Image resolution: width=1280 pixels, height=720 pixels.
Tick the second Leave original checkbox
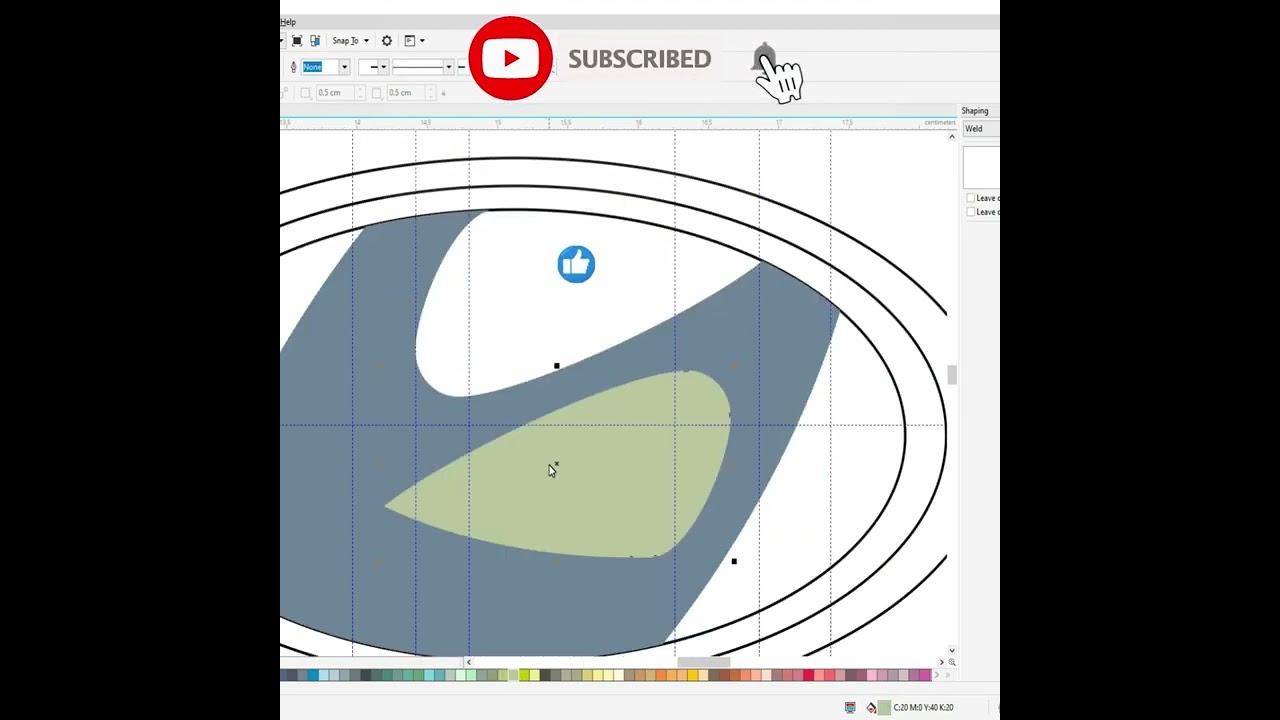[971, 212]
